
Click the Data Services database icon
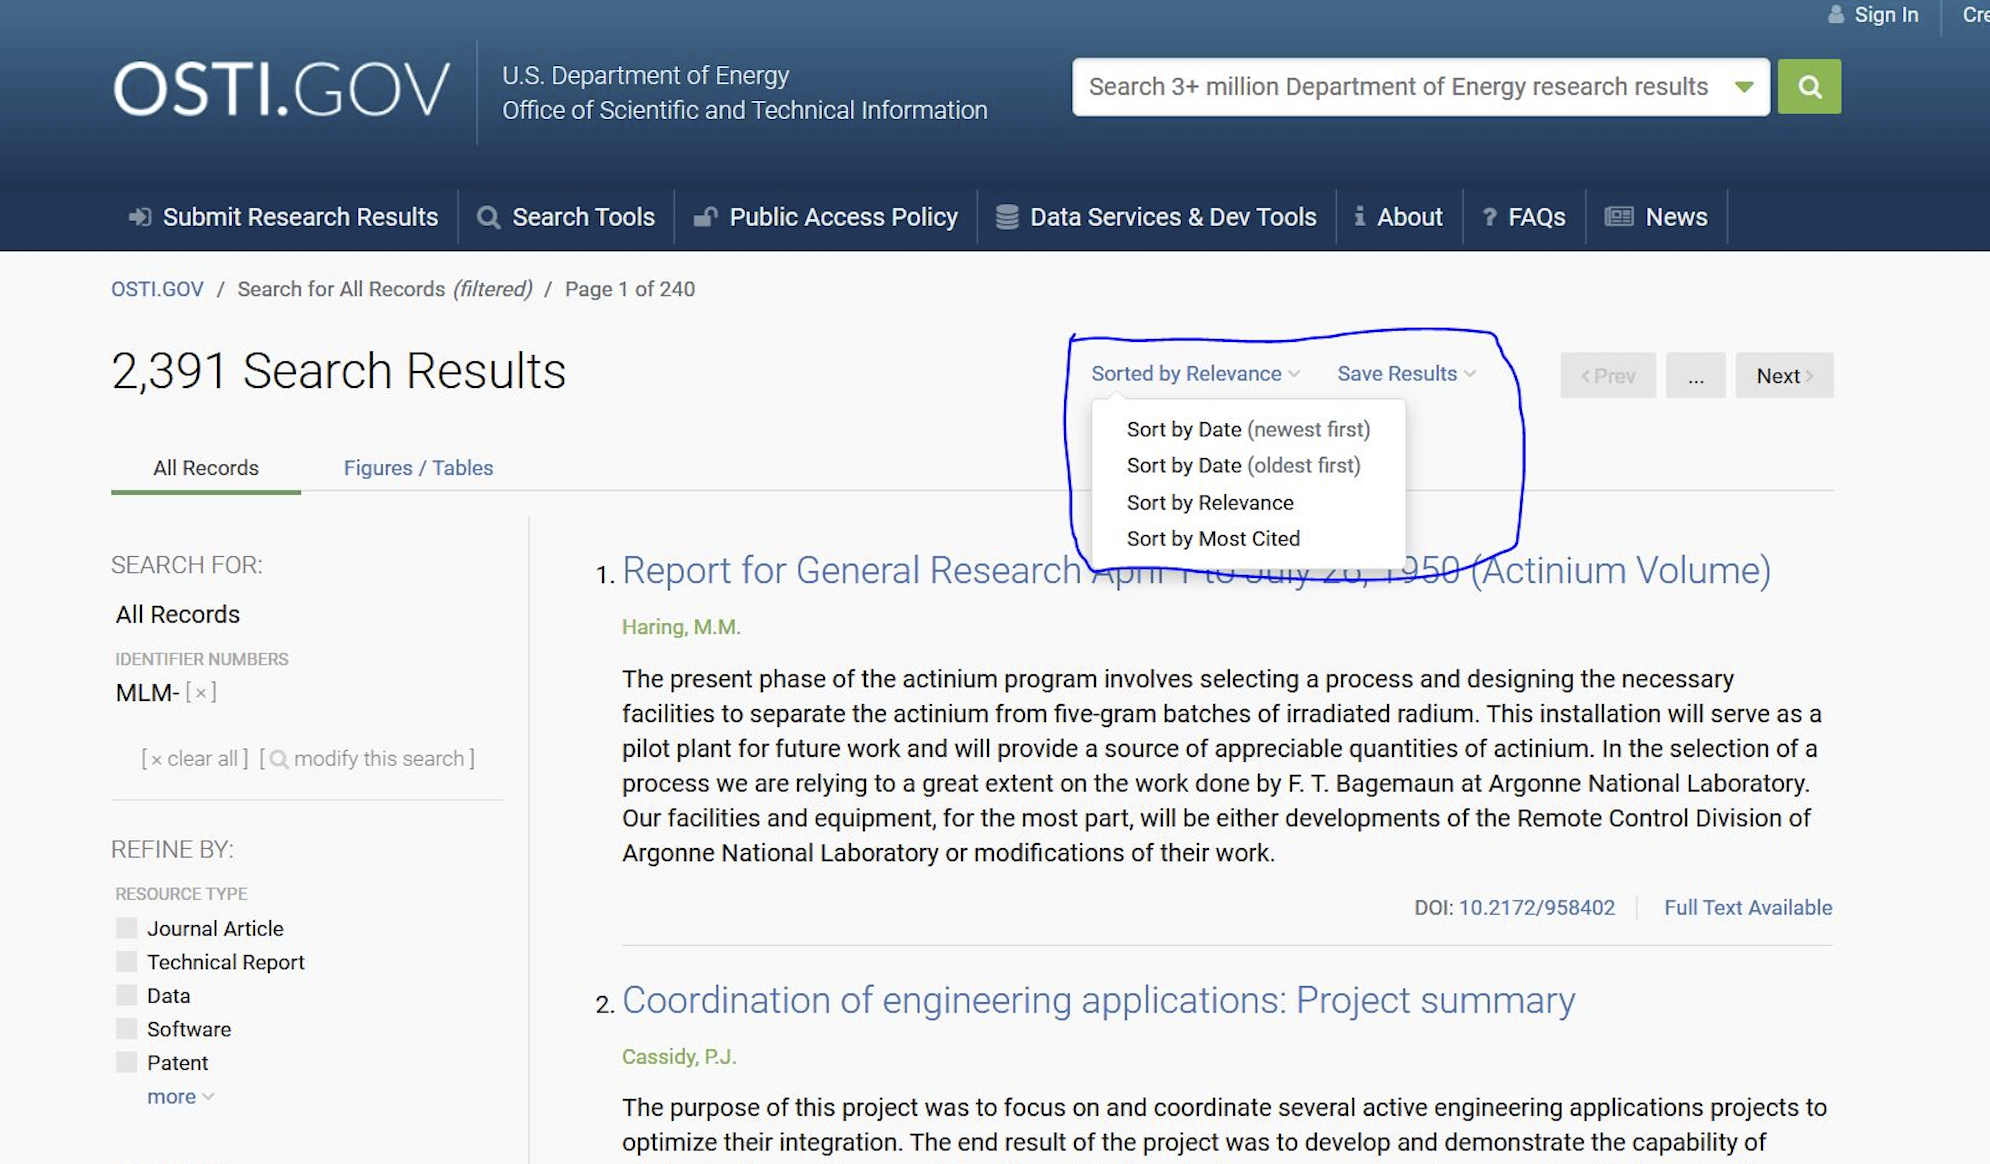coord(1007,217)
